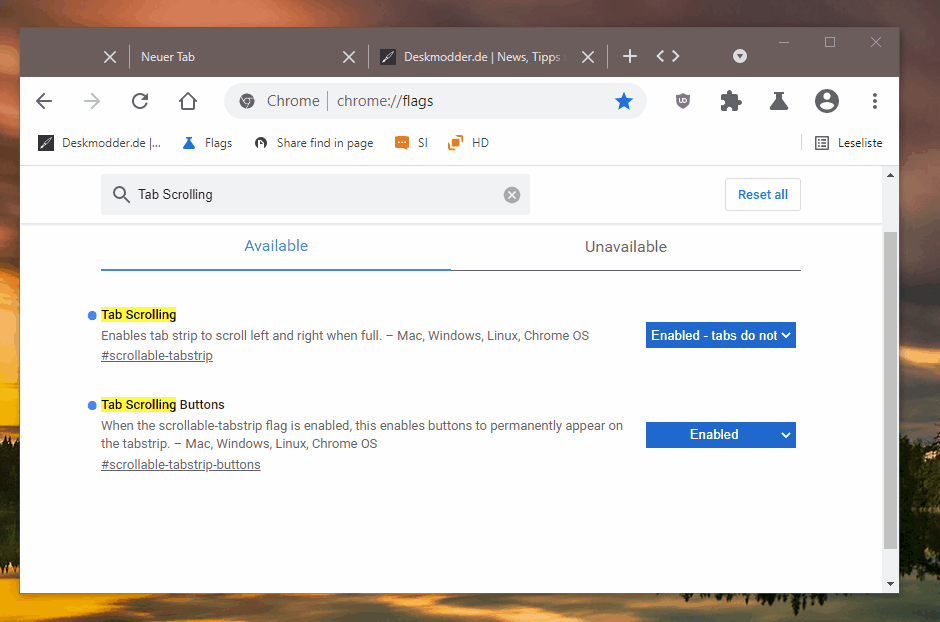Close the leftmost partially hidden tab
940x622 pixels.
tap(110, 57)
